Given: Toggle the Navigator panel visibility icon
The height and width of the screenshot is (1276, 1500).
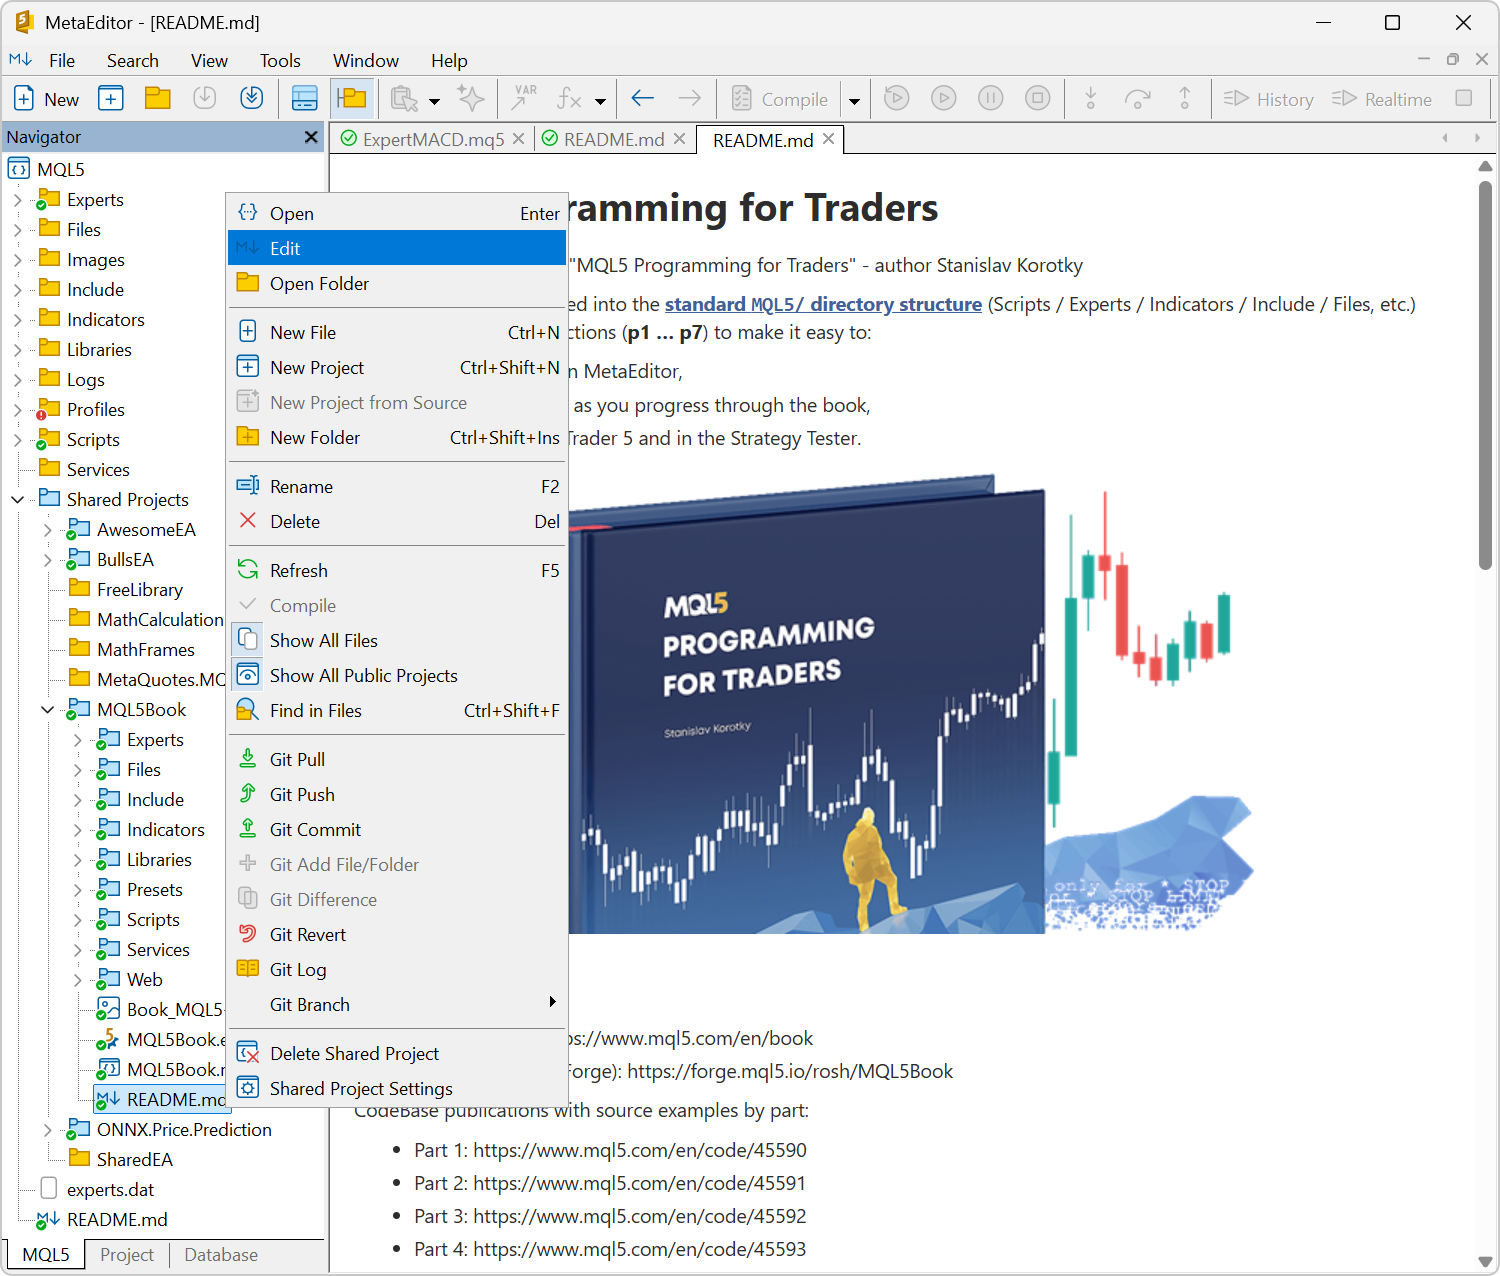Looking at the screenshot, I should 353,98.
